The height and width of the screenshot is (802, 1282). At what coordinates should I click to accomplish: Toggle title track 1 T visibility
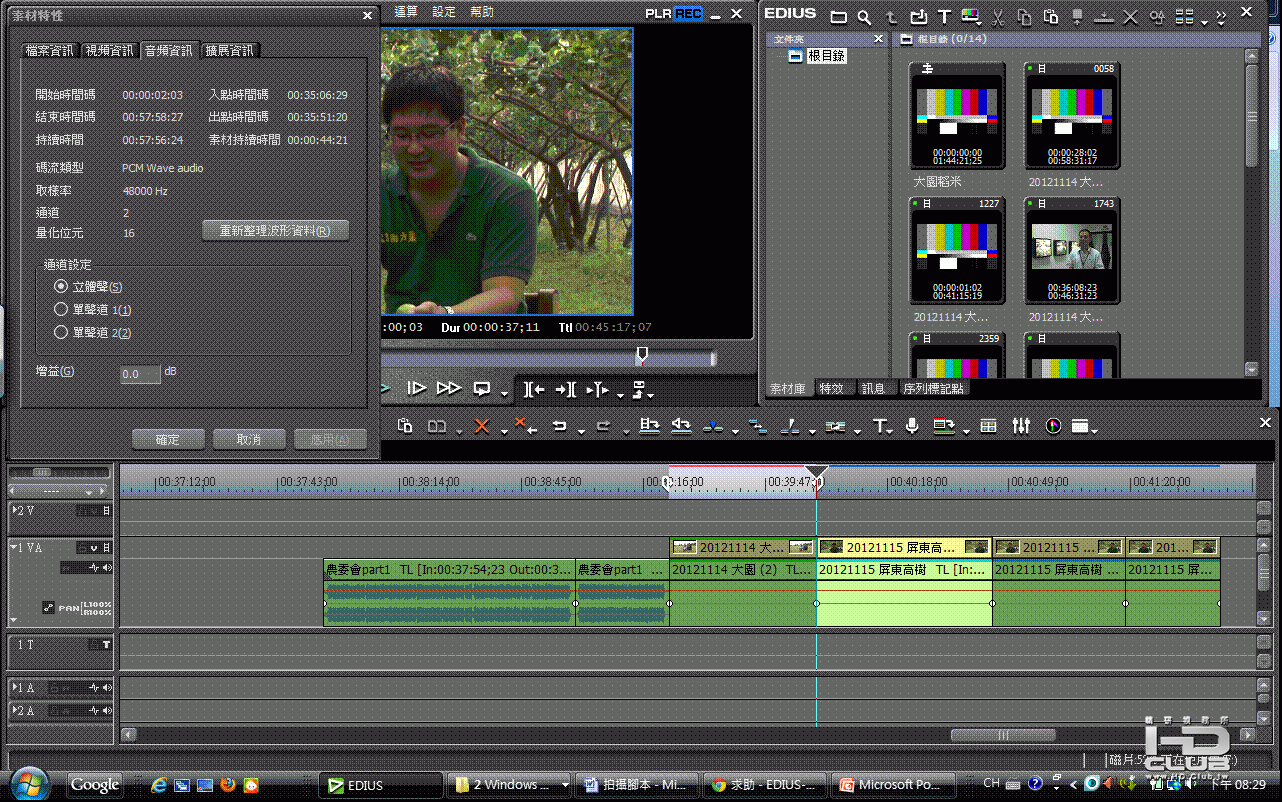click(x=106, y=644)
